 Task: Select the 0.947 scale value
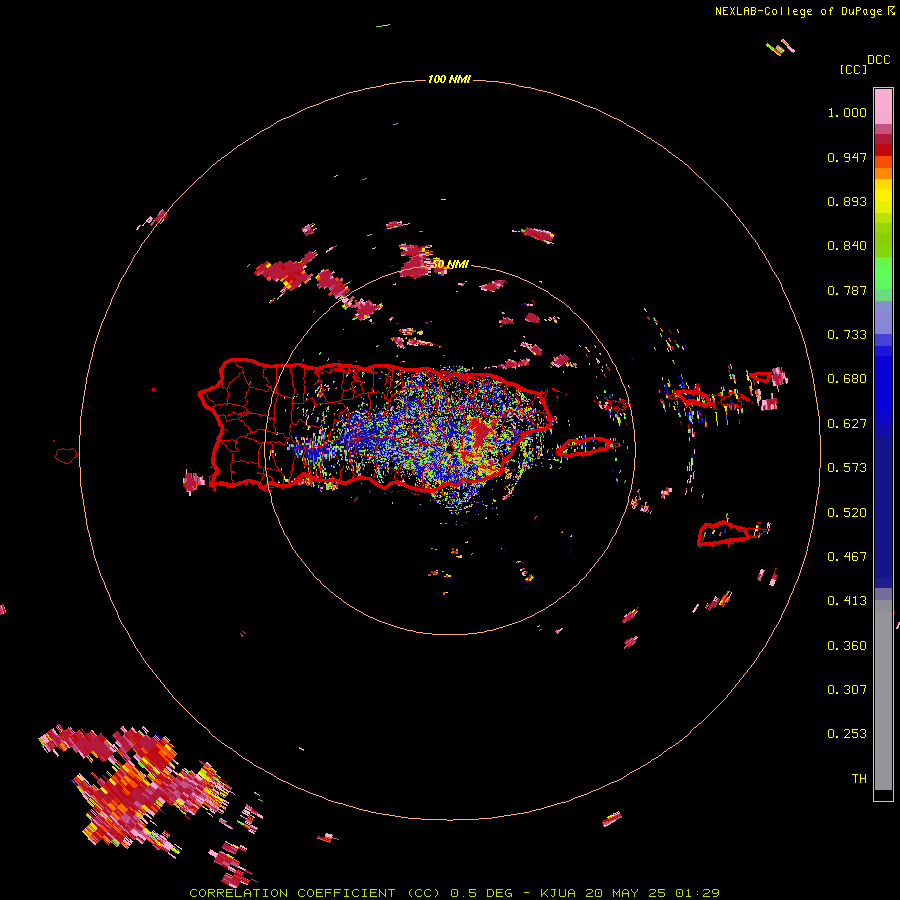(x=847, y=157)
